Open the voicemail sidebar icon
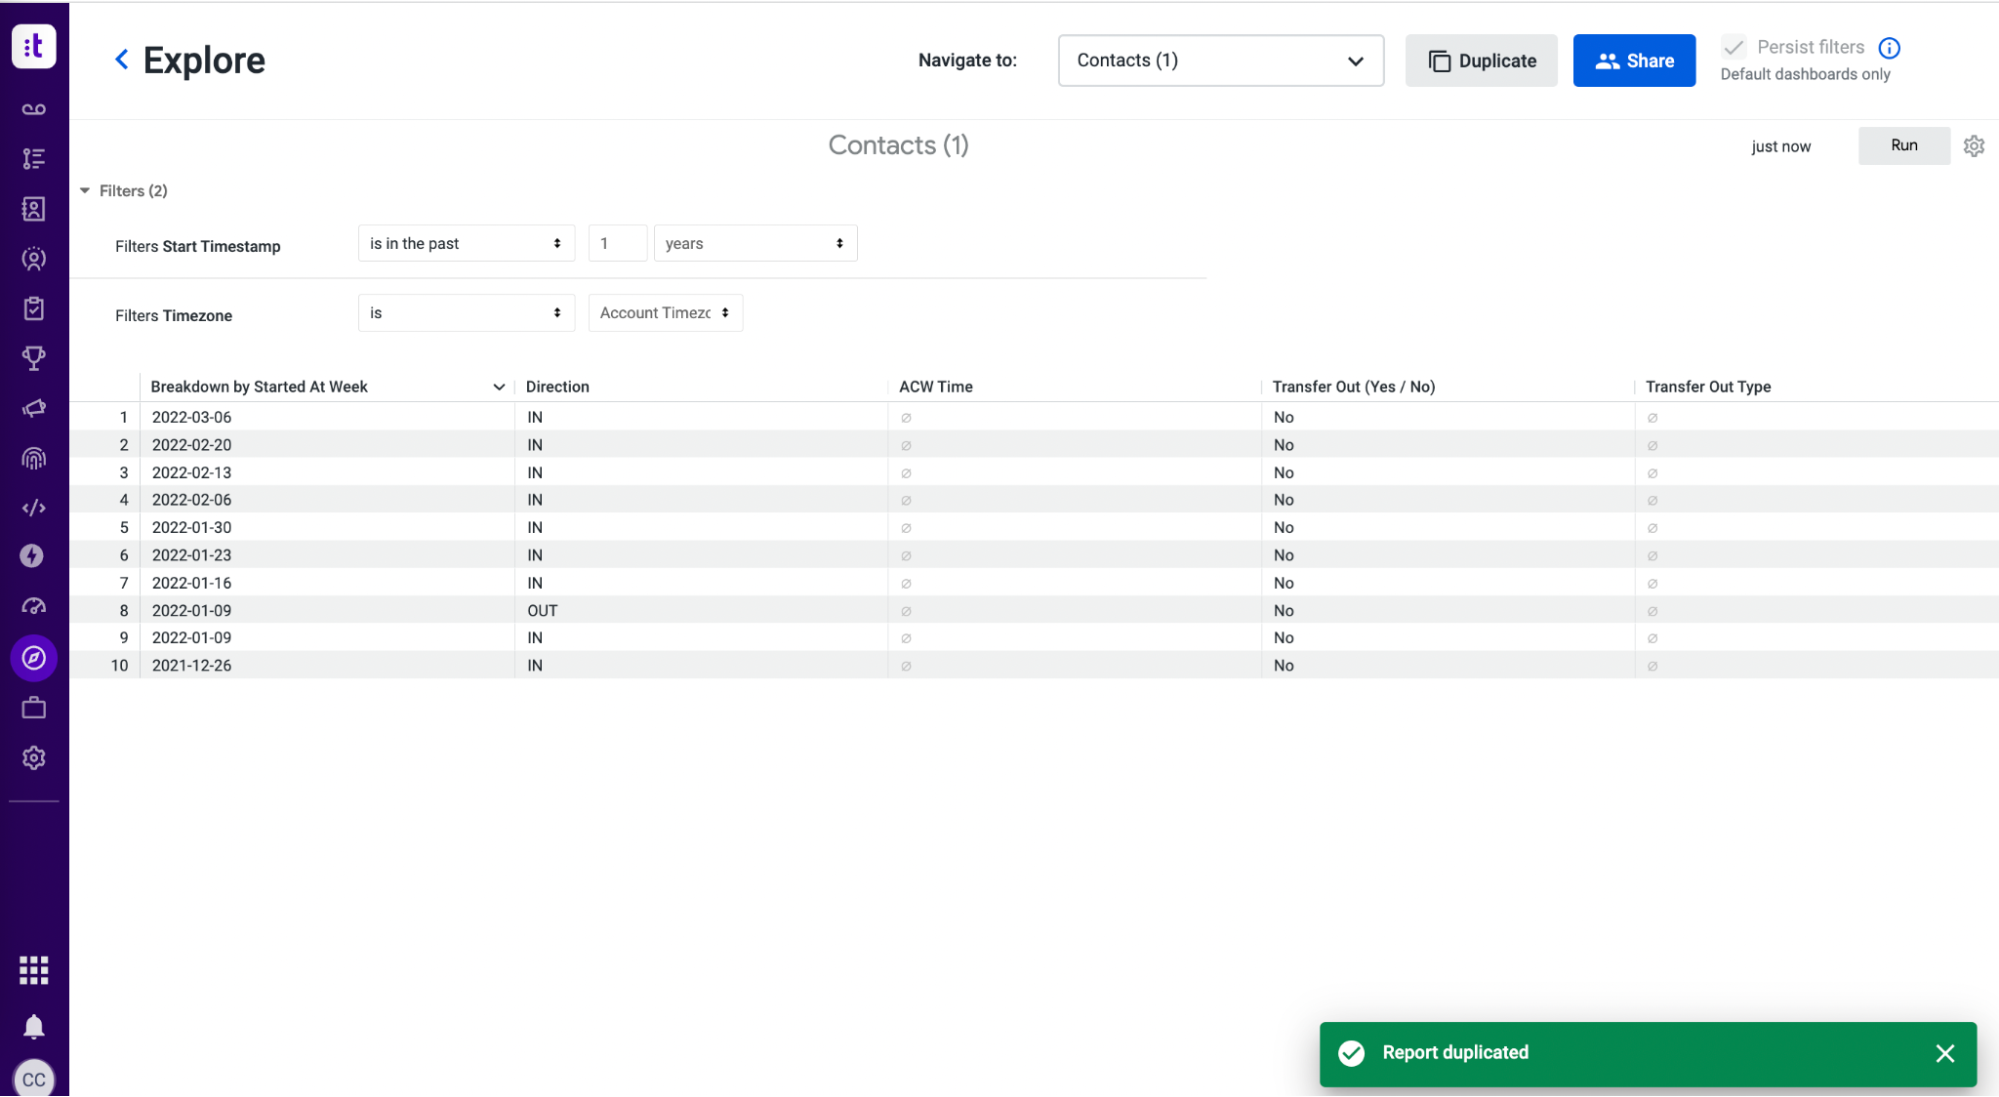The image size is (1999, 1097). click(x=34, y=109)
